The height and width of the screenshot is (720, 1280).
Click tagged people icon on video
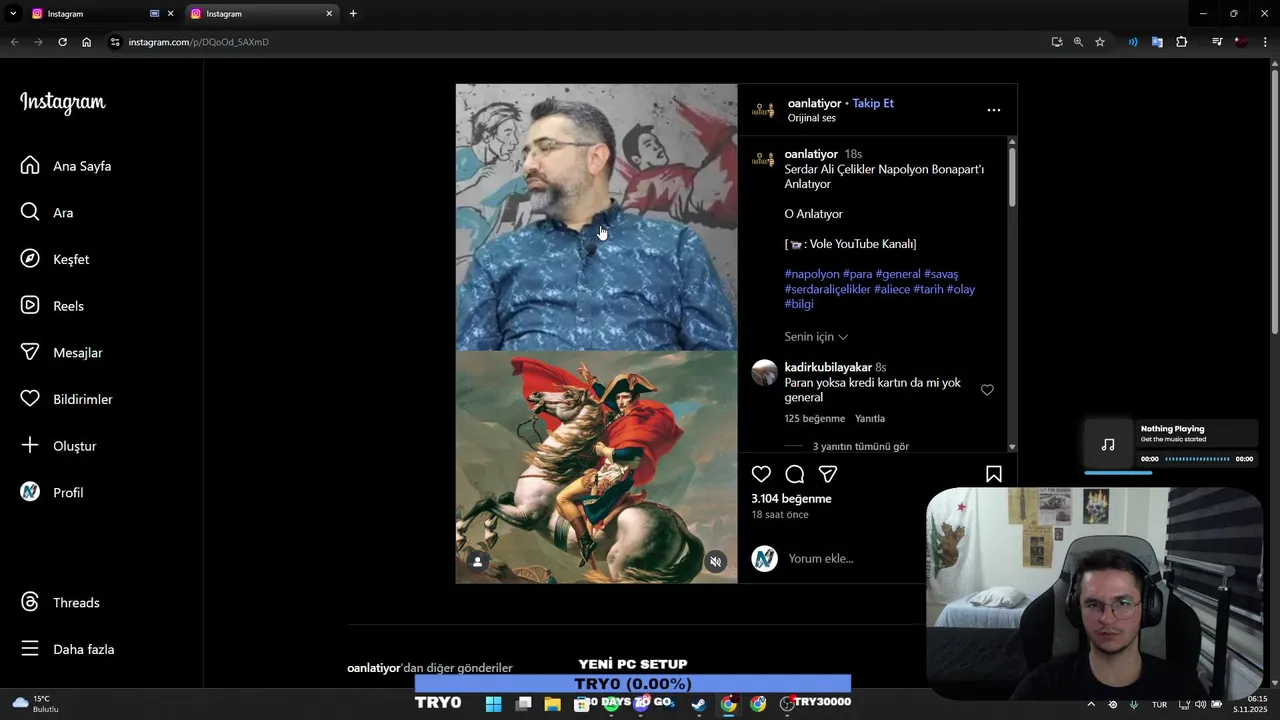tap(477, 562)
